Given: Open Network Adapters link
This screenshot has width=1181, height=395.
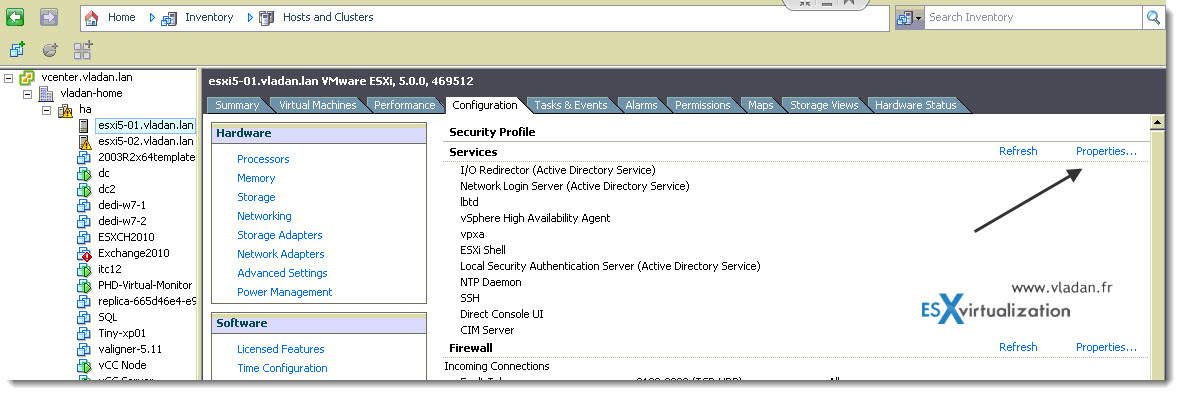Looking at the screenshot, I should coord(280,254).
